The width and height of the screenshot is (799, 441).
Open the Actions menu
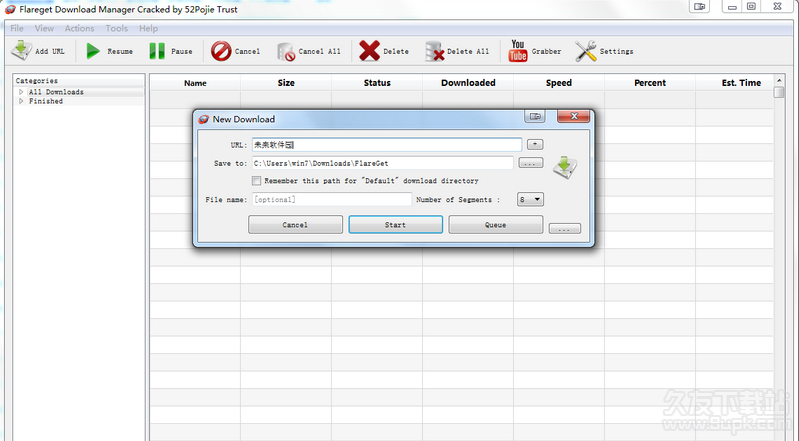pos(79,29)
